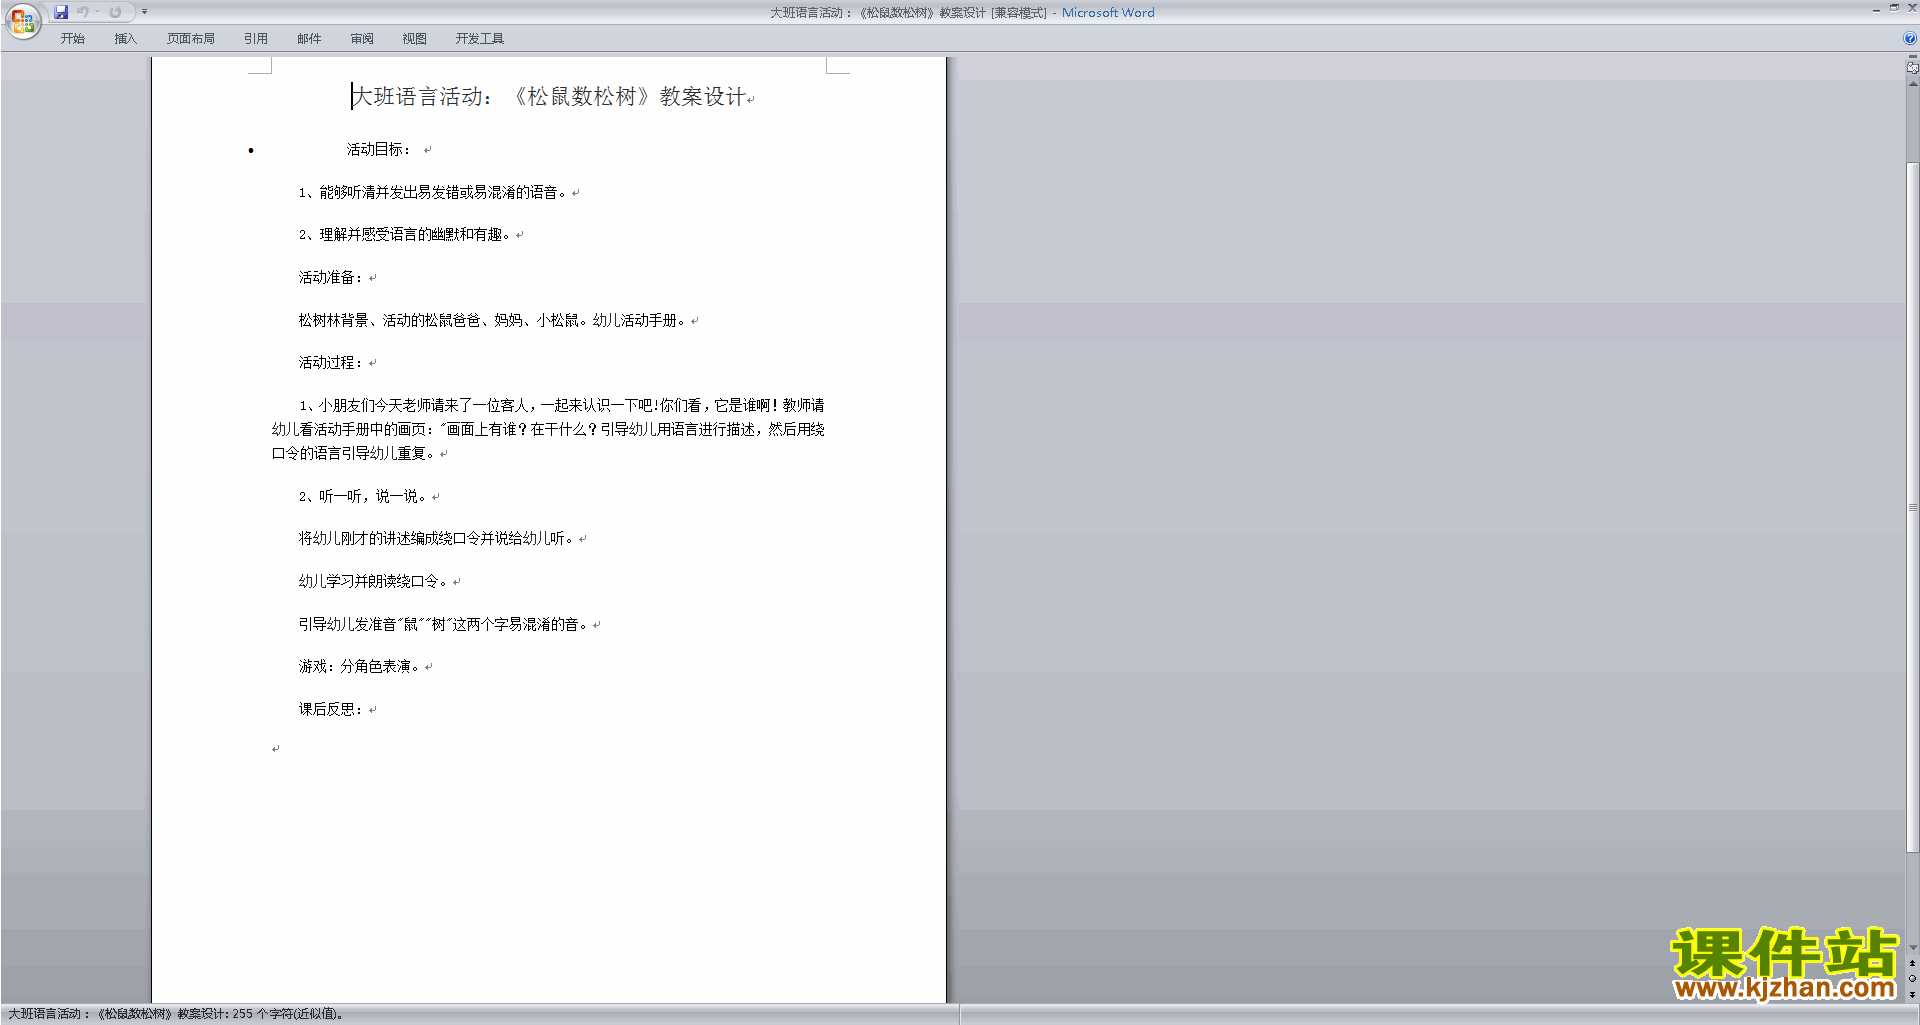The image size is (1920, 1025).
Task: Click the 课后反思： line
Action: point(331,709)
